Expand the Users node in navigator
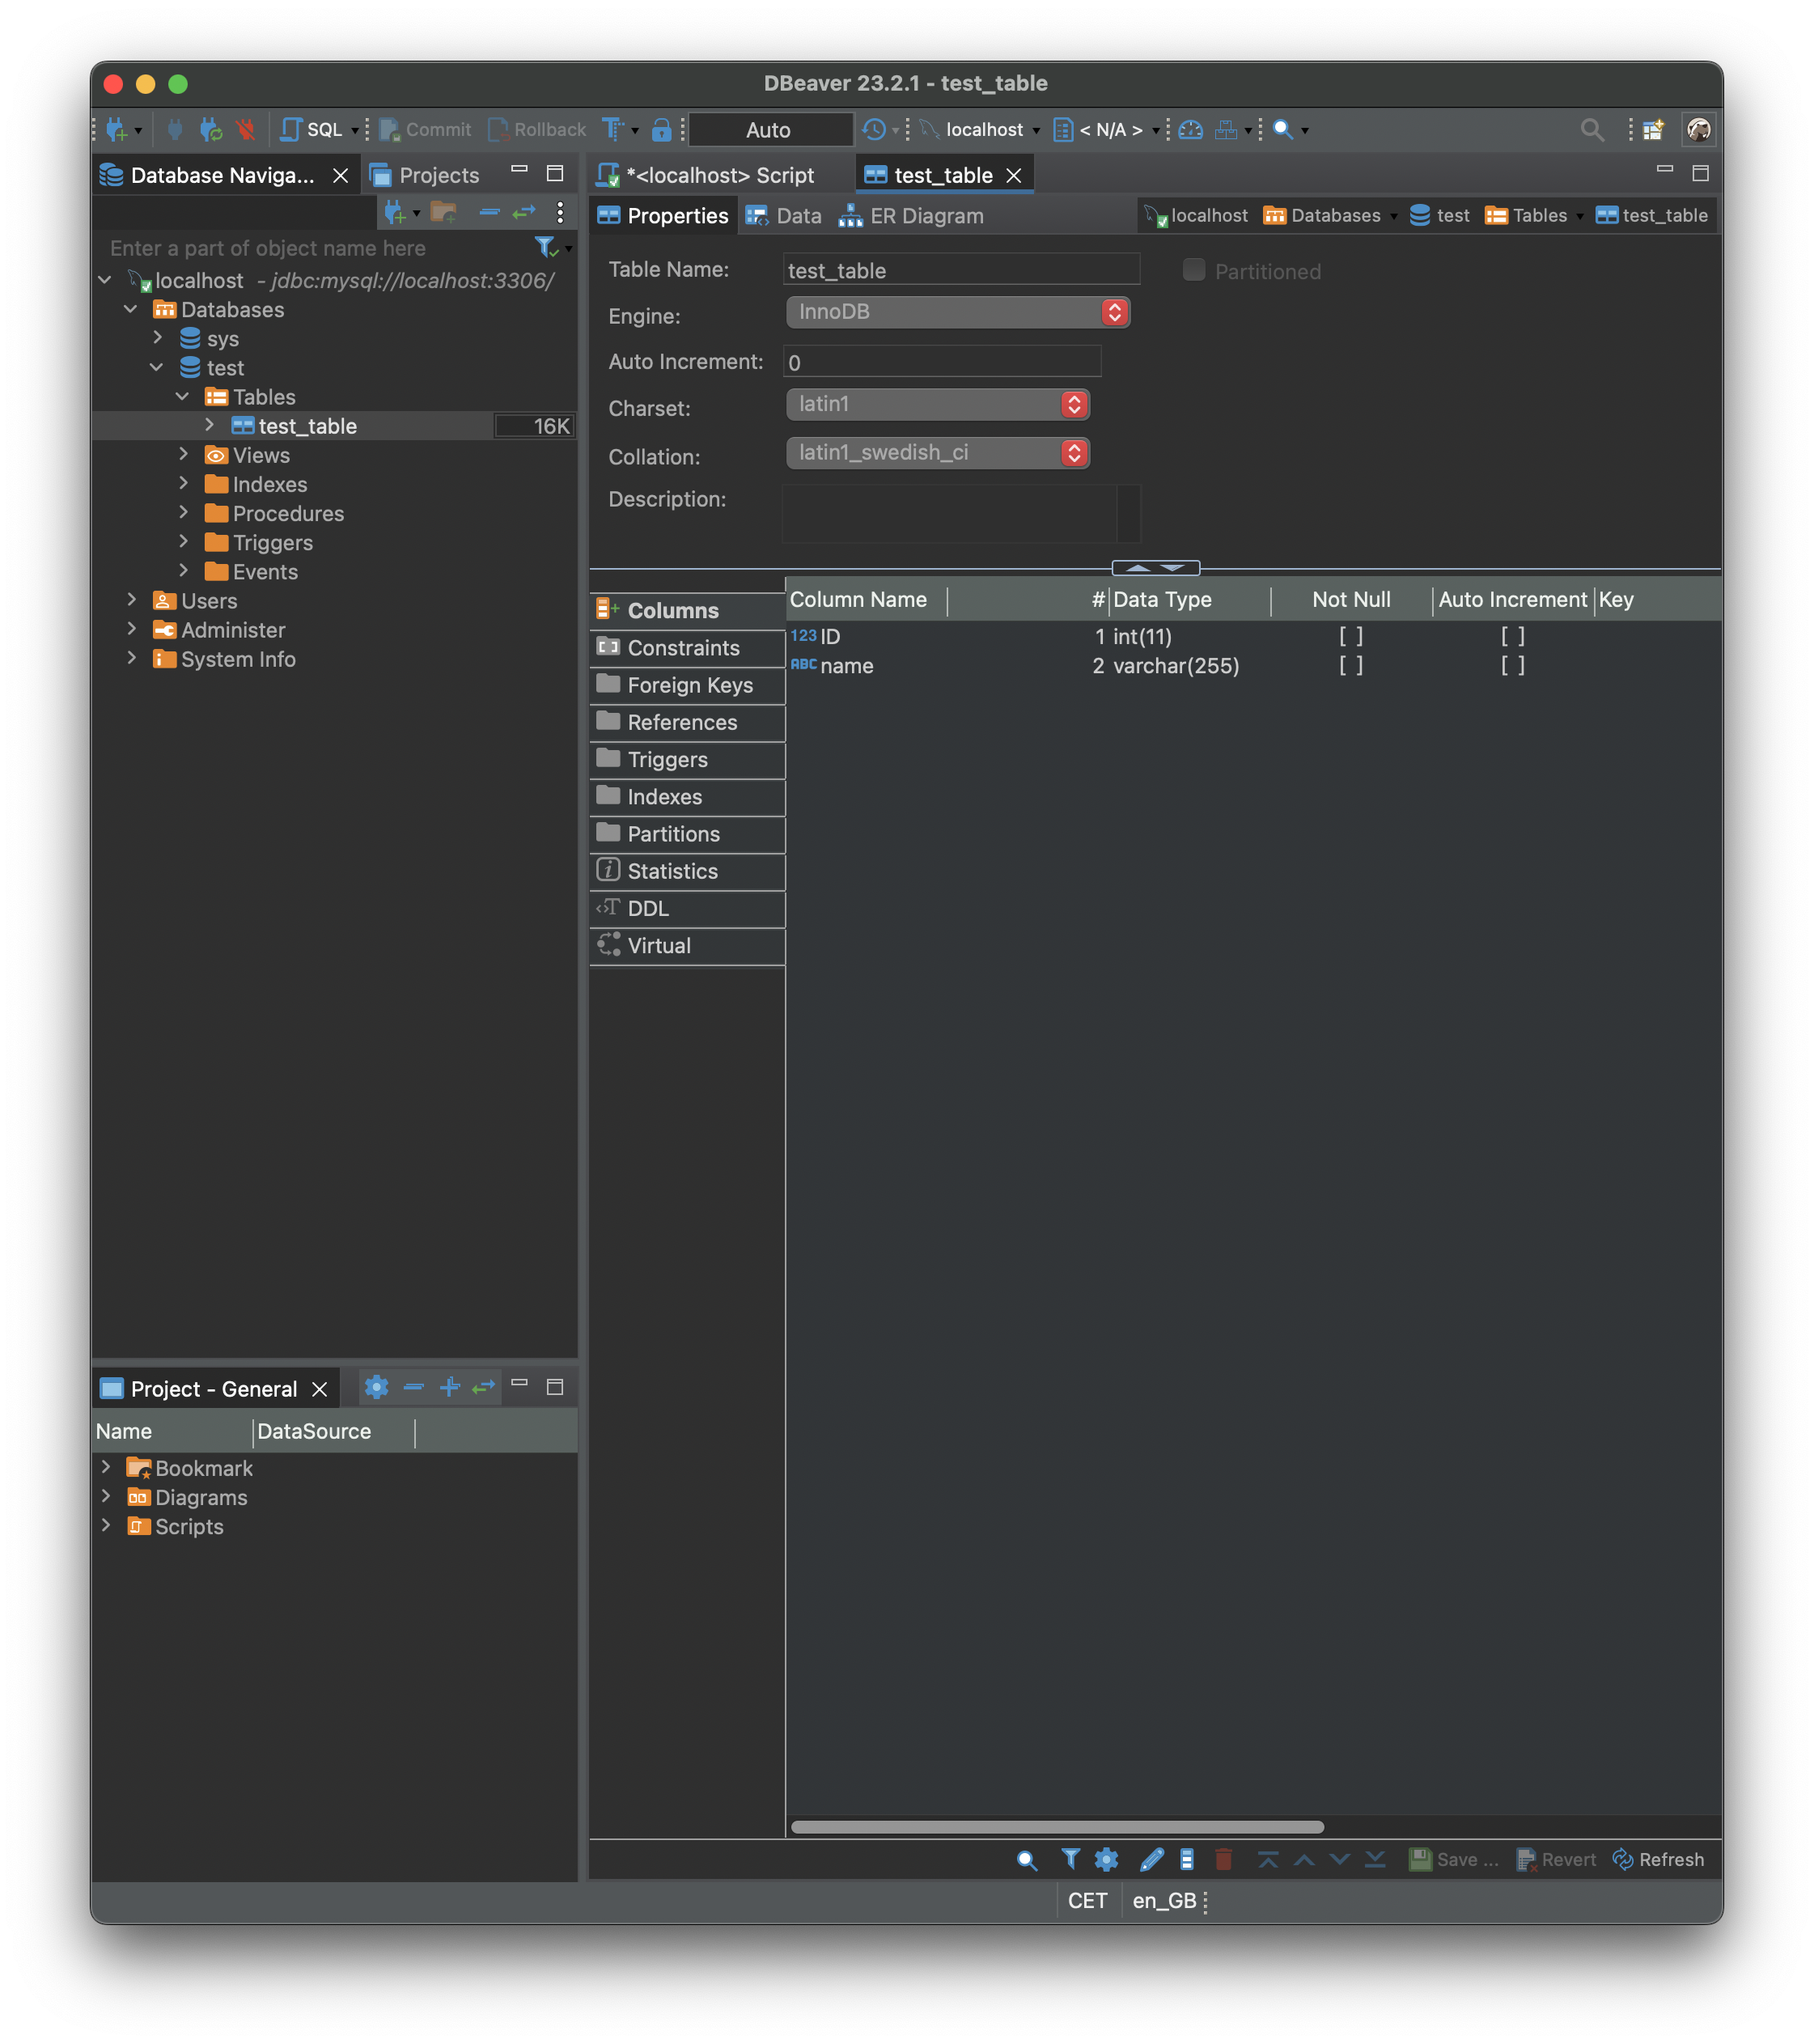 coord(131,600)
